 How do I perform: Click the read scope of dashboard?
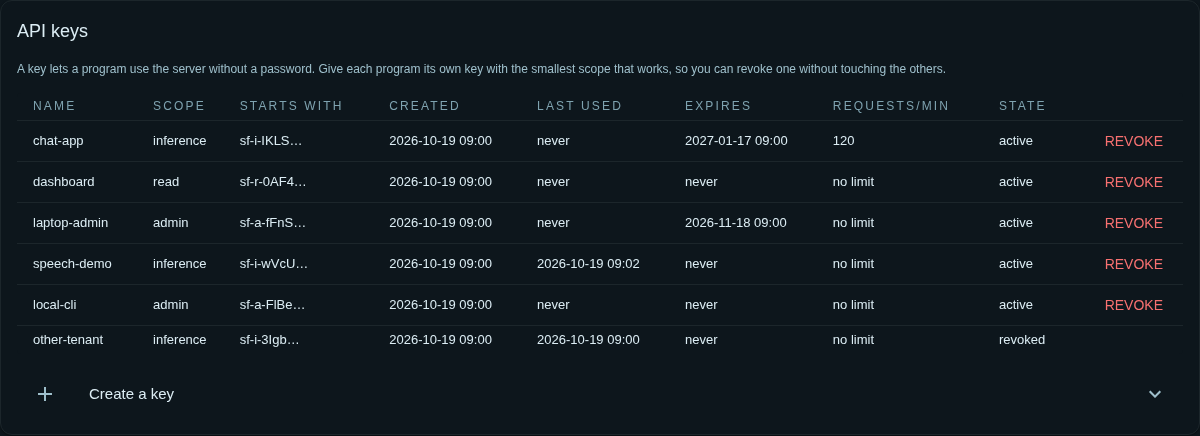(x=166, y=182)
